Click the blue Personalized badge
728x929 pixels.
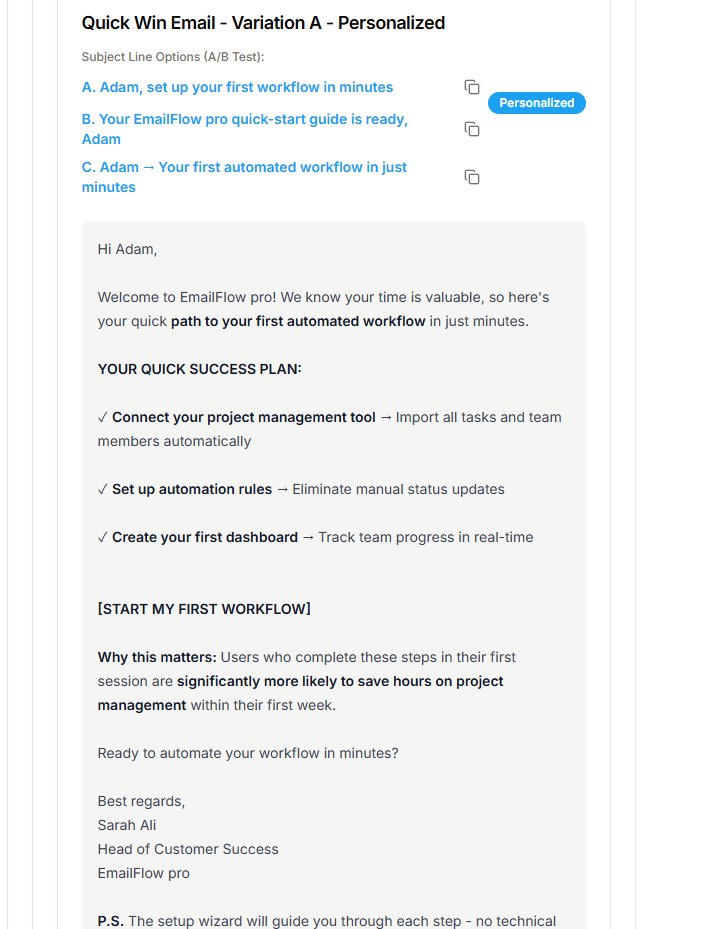pos(536,103)
